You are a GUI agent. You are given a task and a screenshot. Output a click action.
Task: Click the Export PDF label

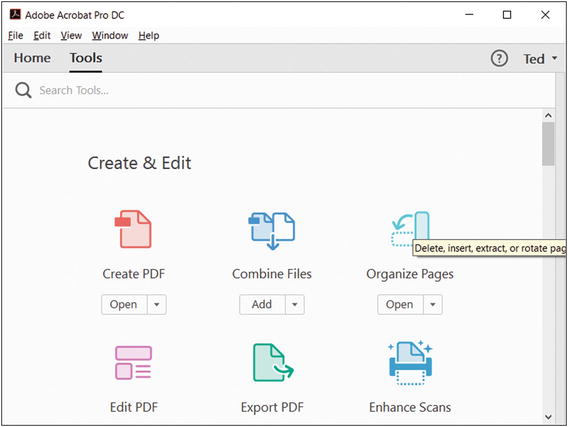pos(272,407)
